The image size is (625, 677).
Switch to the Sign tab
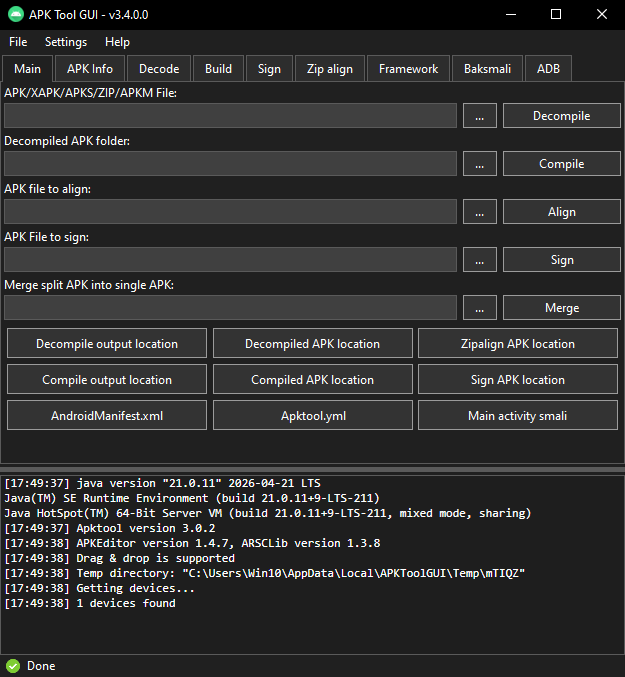click(x=269, y=69)
